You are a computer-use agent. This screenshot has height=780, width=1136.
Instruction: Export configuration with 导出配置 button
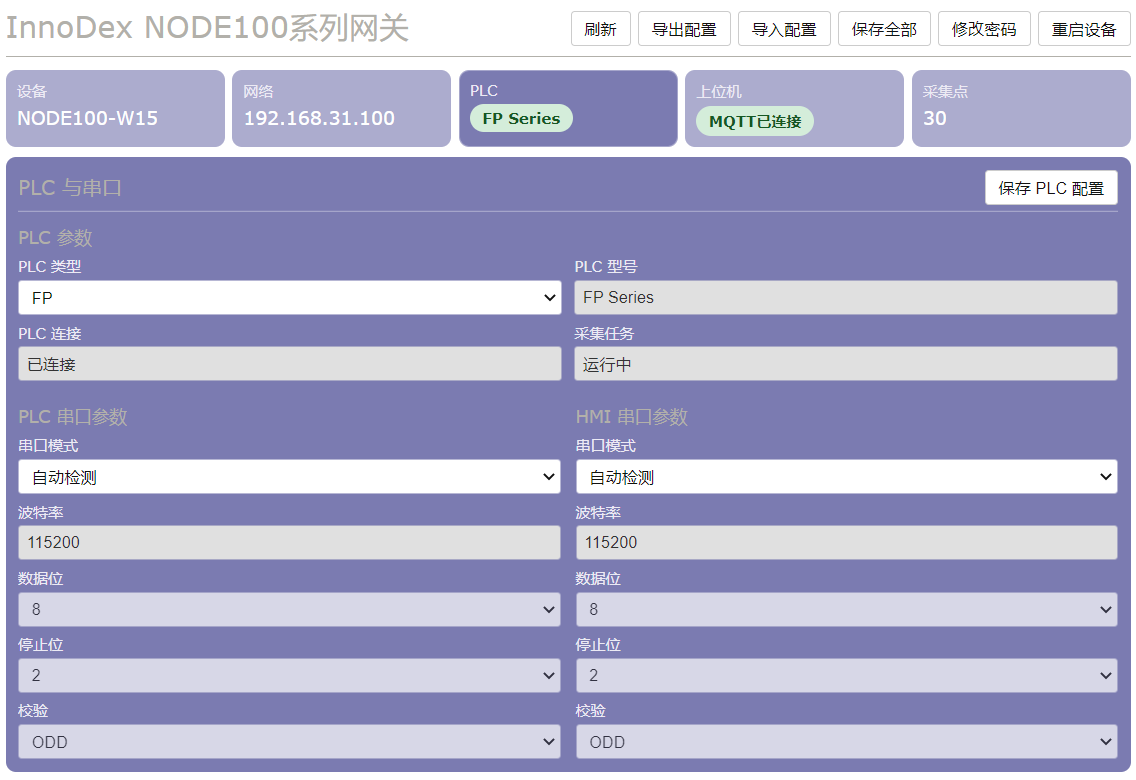pos(684,29)
